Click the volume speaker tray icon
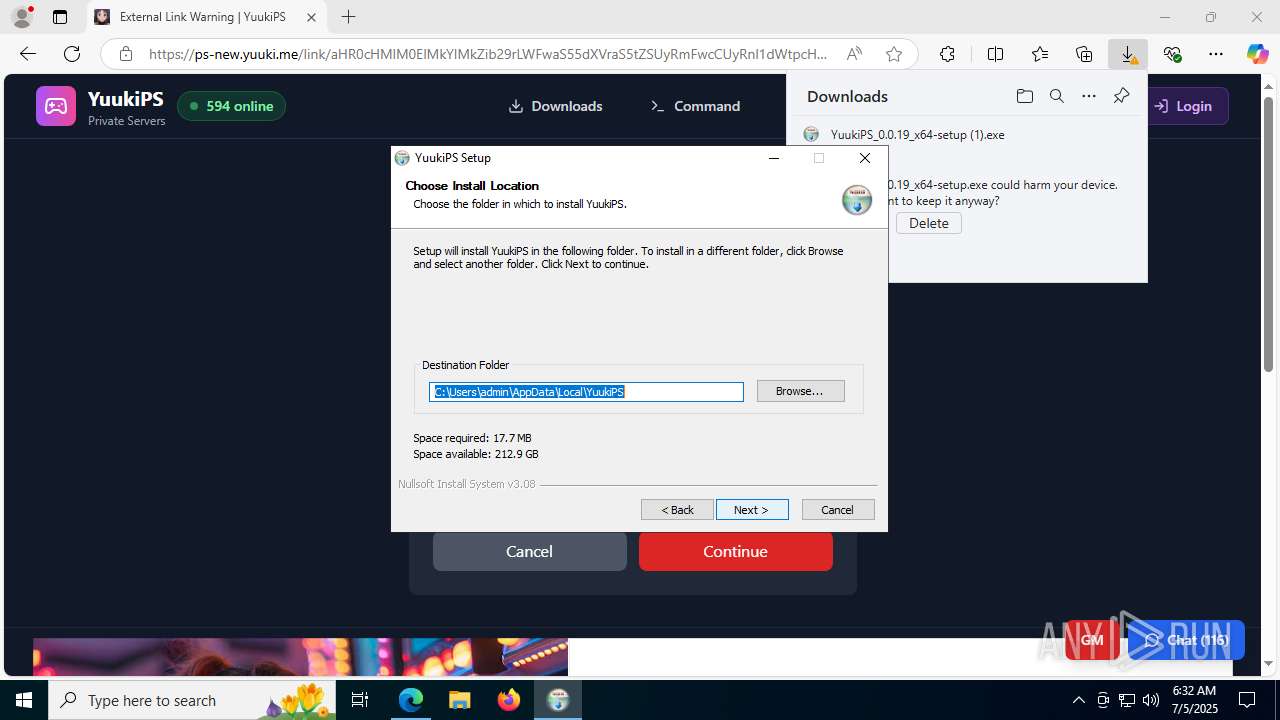Image resolution: width=1280 pixels, height=720 pixels. pyautogui.click(x=1151, y=700)
